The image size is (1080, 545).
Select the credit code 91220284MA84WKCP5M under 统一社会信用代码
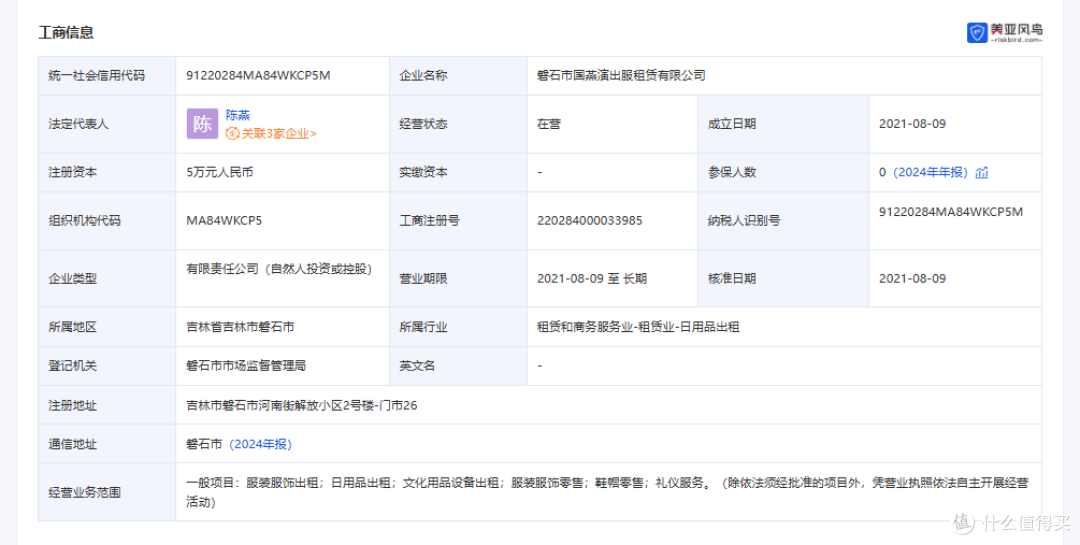point(258,76)
